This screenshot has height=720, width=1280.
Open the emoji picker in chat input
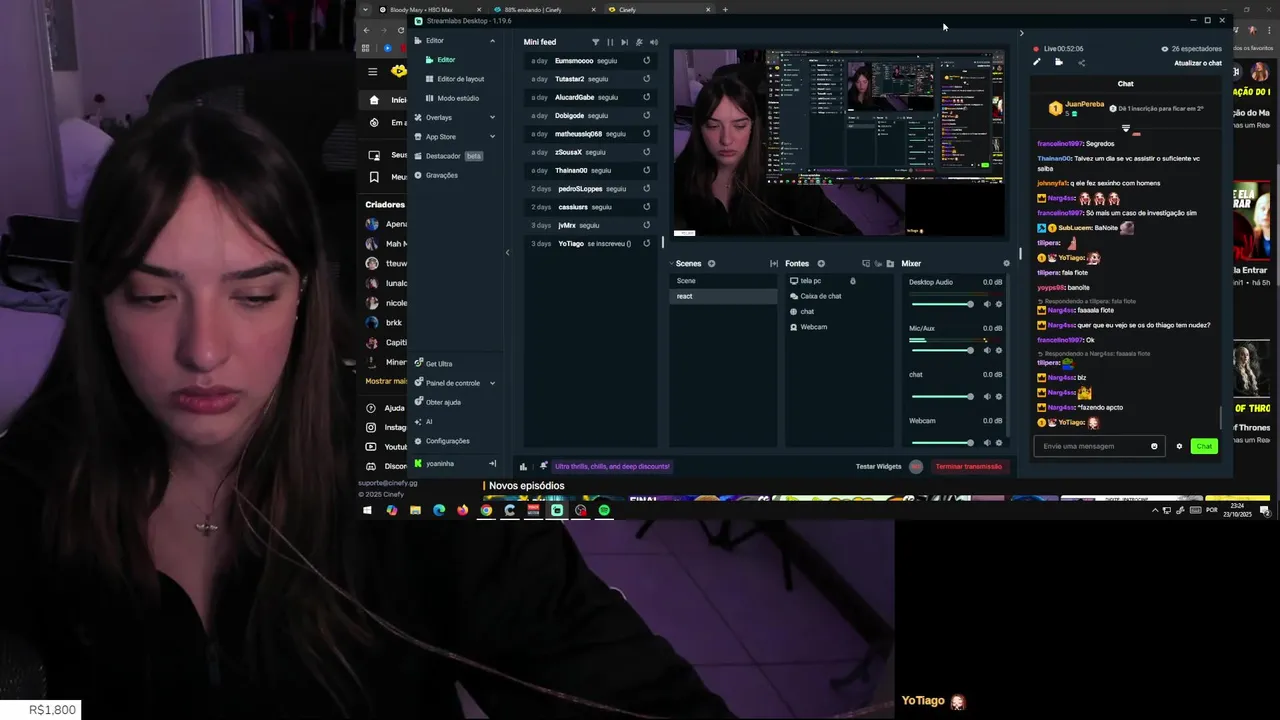click(1154, 446)
